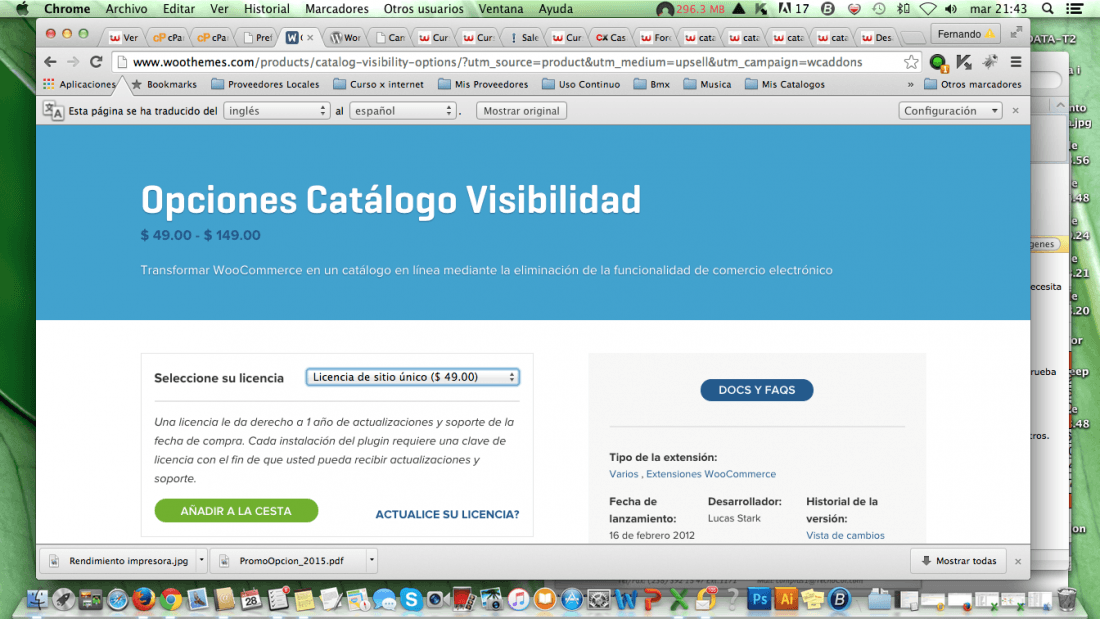This screenshot has width=1100, height=619.
Task: Open the Mis Catalogos bookmark folder
Action: [x=785, y=84]
